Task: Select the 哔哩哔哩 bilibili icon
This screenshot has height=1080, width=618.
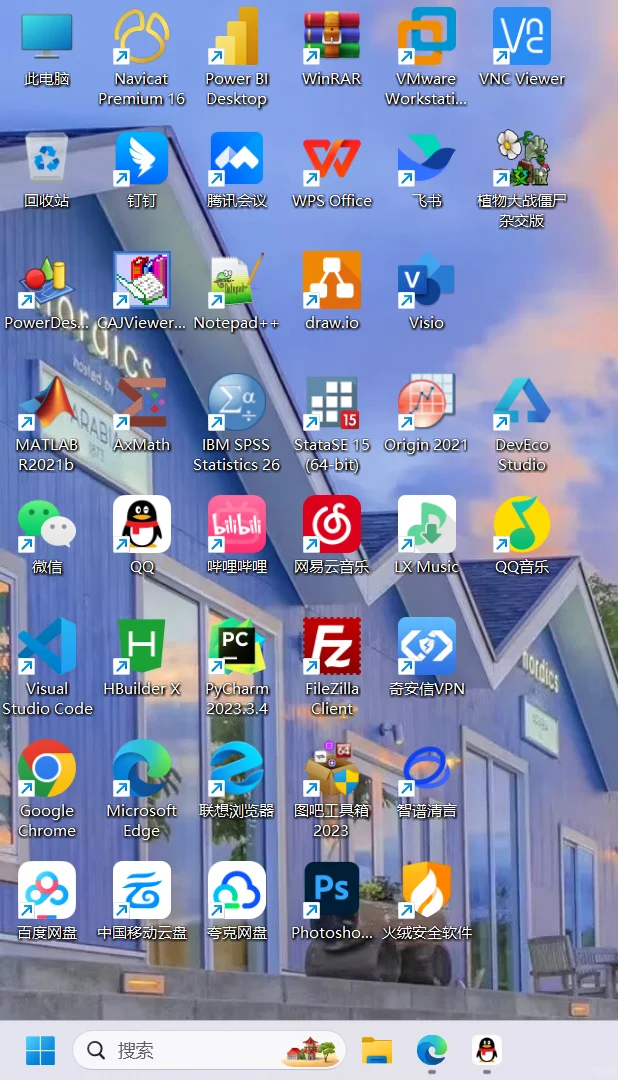Action: click(237, 524)
